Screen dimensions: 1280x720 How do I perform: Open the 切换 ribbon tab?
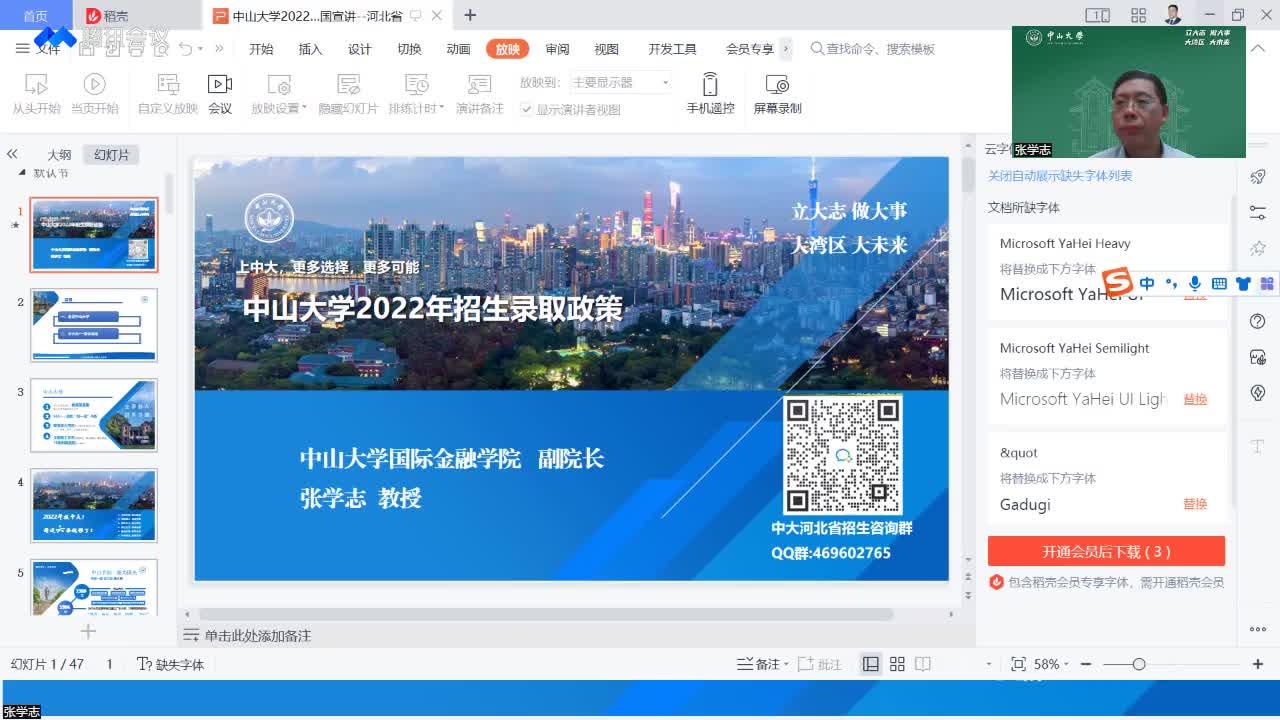pyautogui.click(x=409, y=49)
